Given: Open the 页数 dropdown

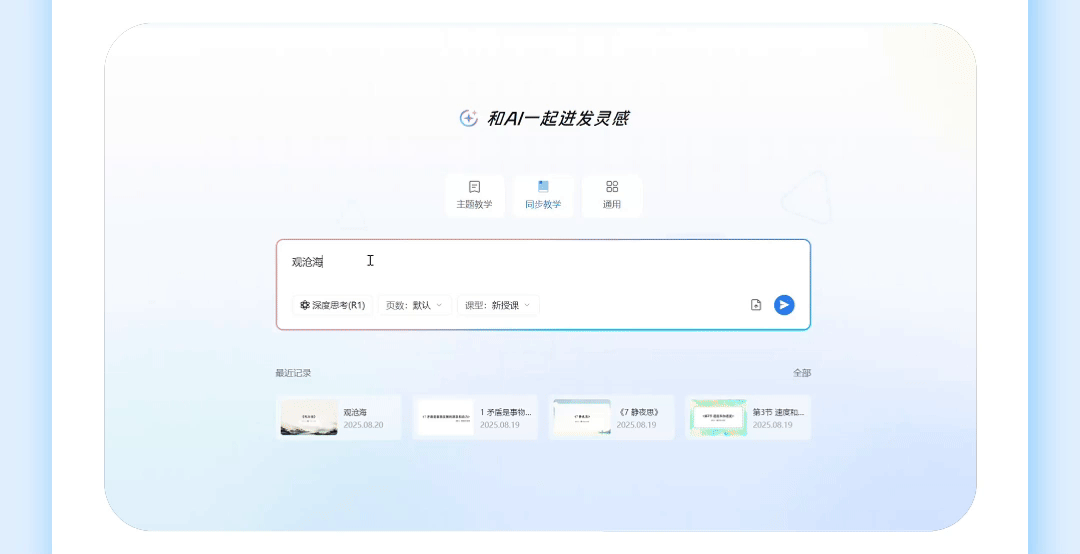Looking at the screenshot, I should pos(415,305).
